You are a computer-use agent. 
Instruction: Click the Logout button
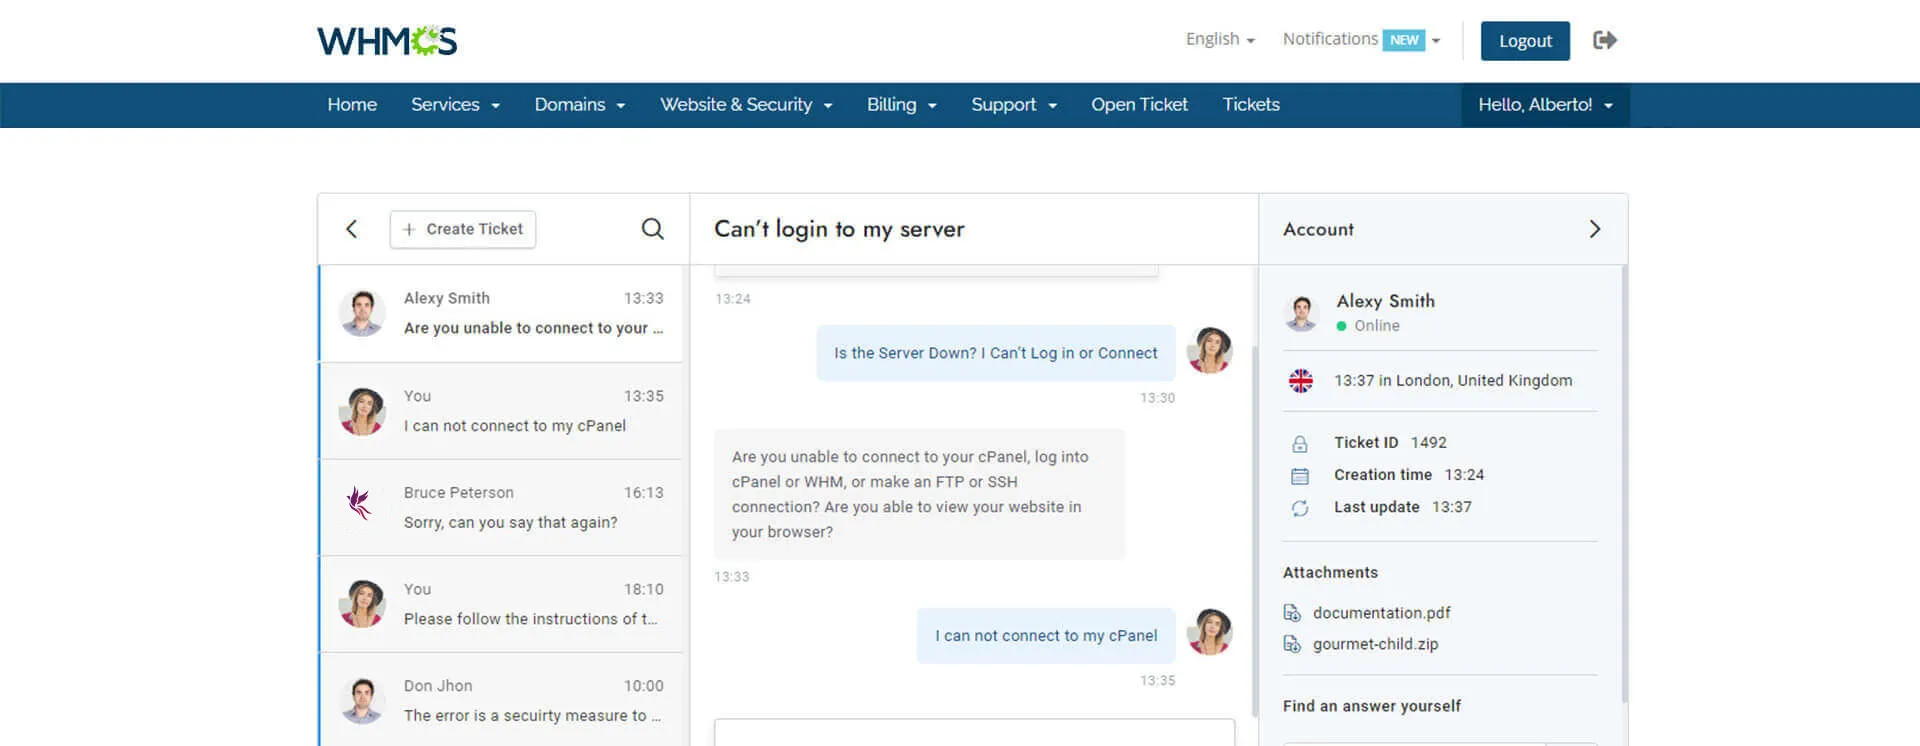[x=1525, y=41]
